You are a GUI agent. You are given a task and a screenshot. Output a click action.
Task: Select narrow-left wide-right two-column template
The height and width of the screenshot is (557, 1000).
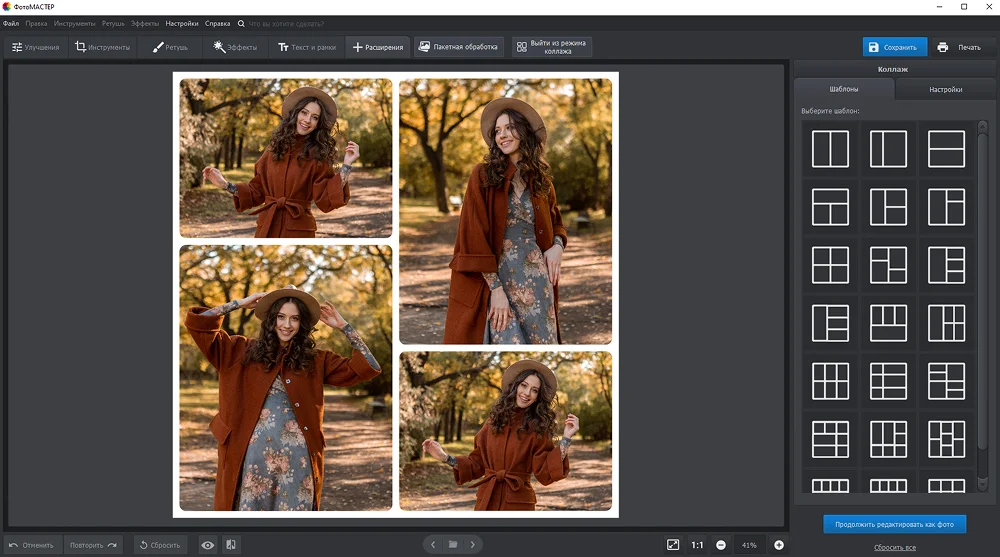click(x=888, y=149)
